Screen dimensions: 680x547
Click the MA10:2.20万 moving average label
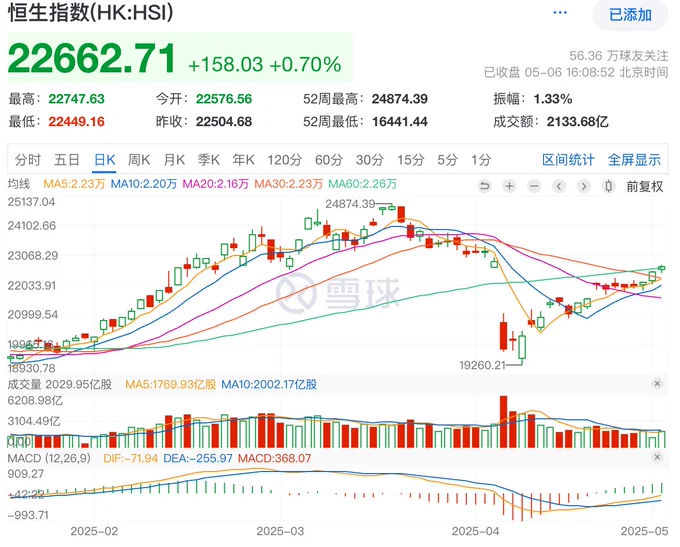[144, 184]
